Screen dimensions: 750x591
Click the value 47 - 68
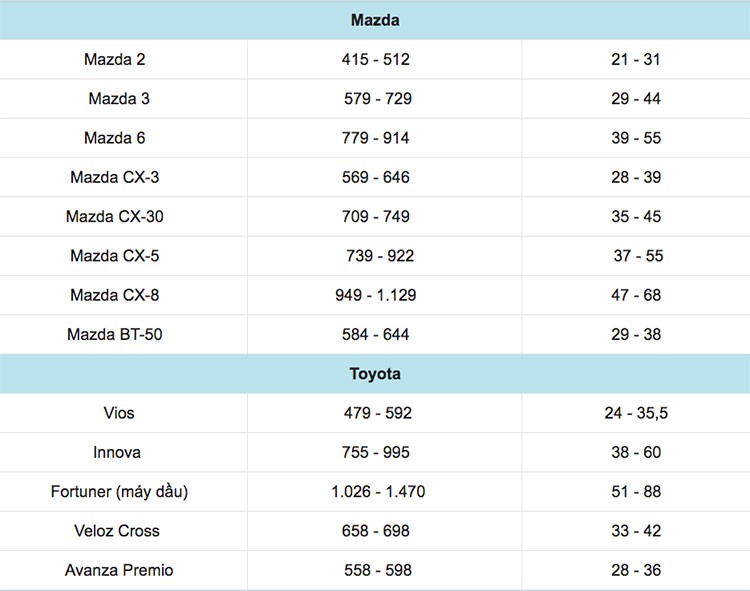(x=636, y=295)
